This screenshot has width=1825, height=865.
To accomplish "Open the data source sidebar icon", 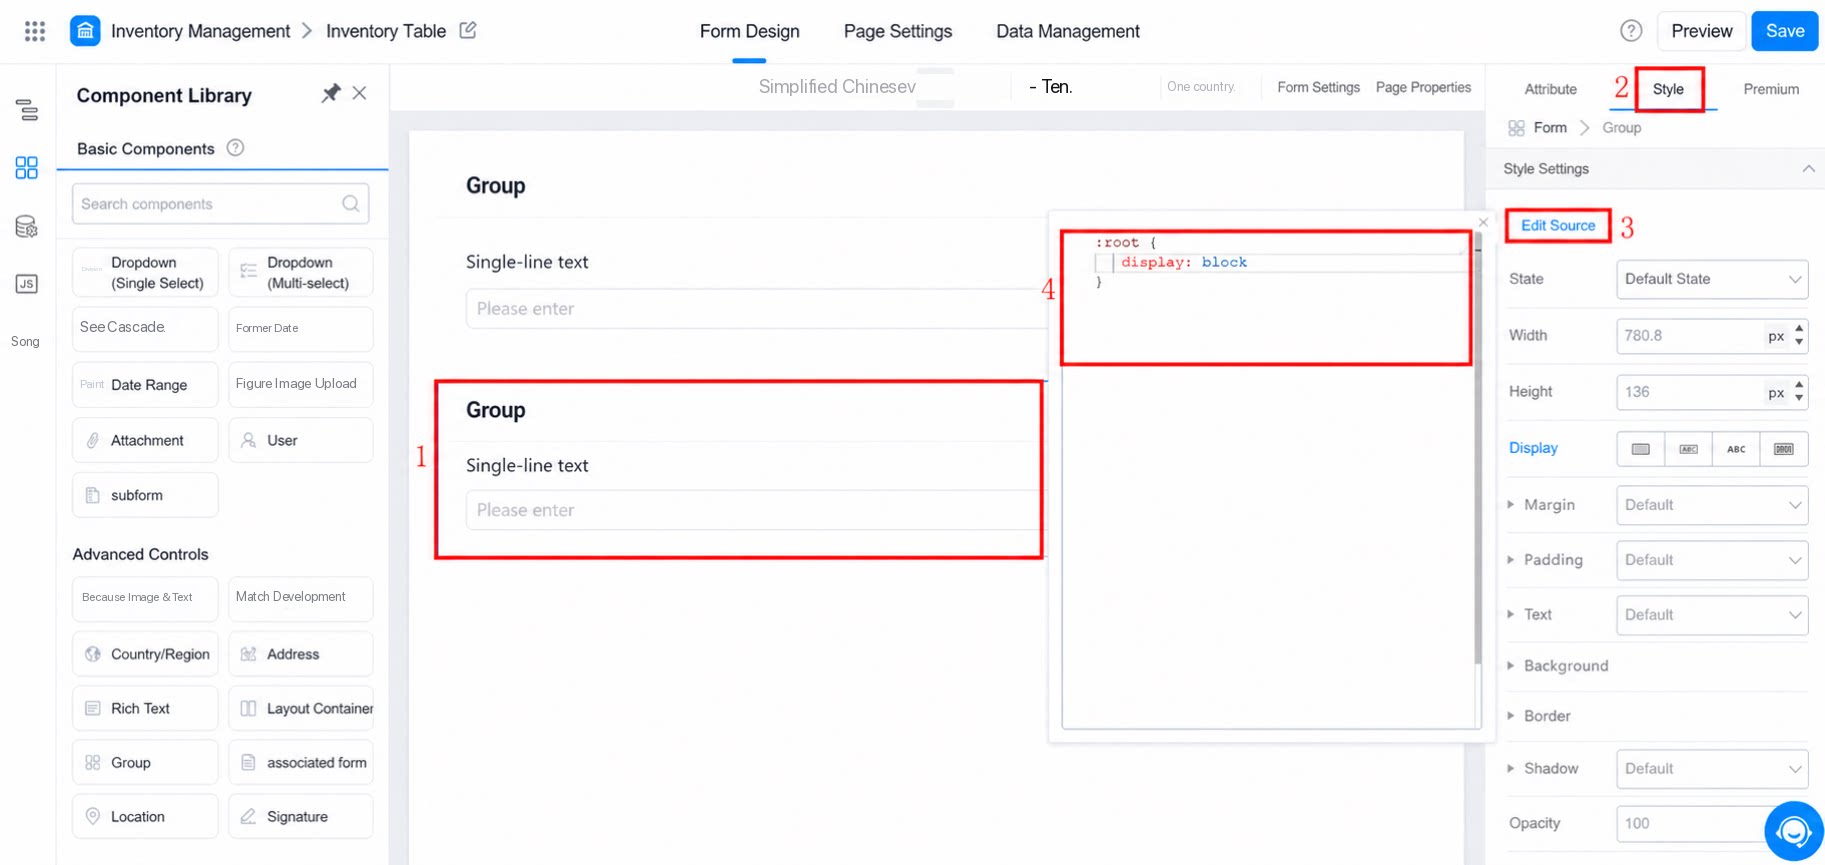I will pyautogui.click(x=27, y=226).
